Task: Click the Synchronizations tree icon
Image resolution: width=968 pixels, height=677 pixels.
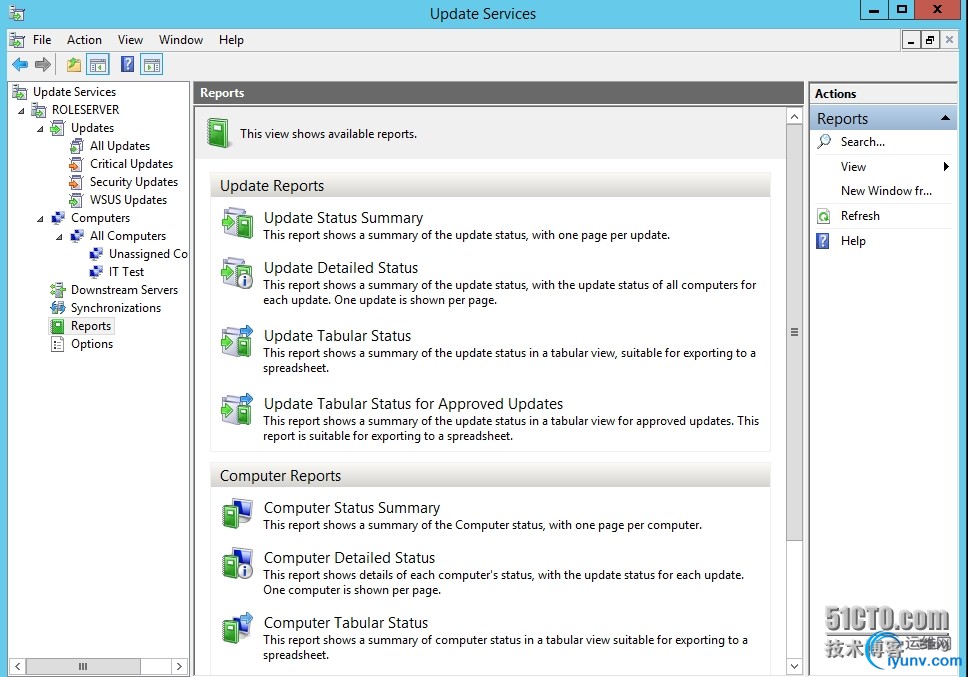Action: point(57,307)
